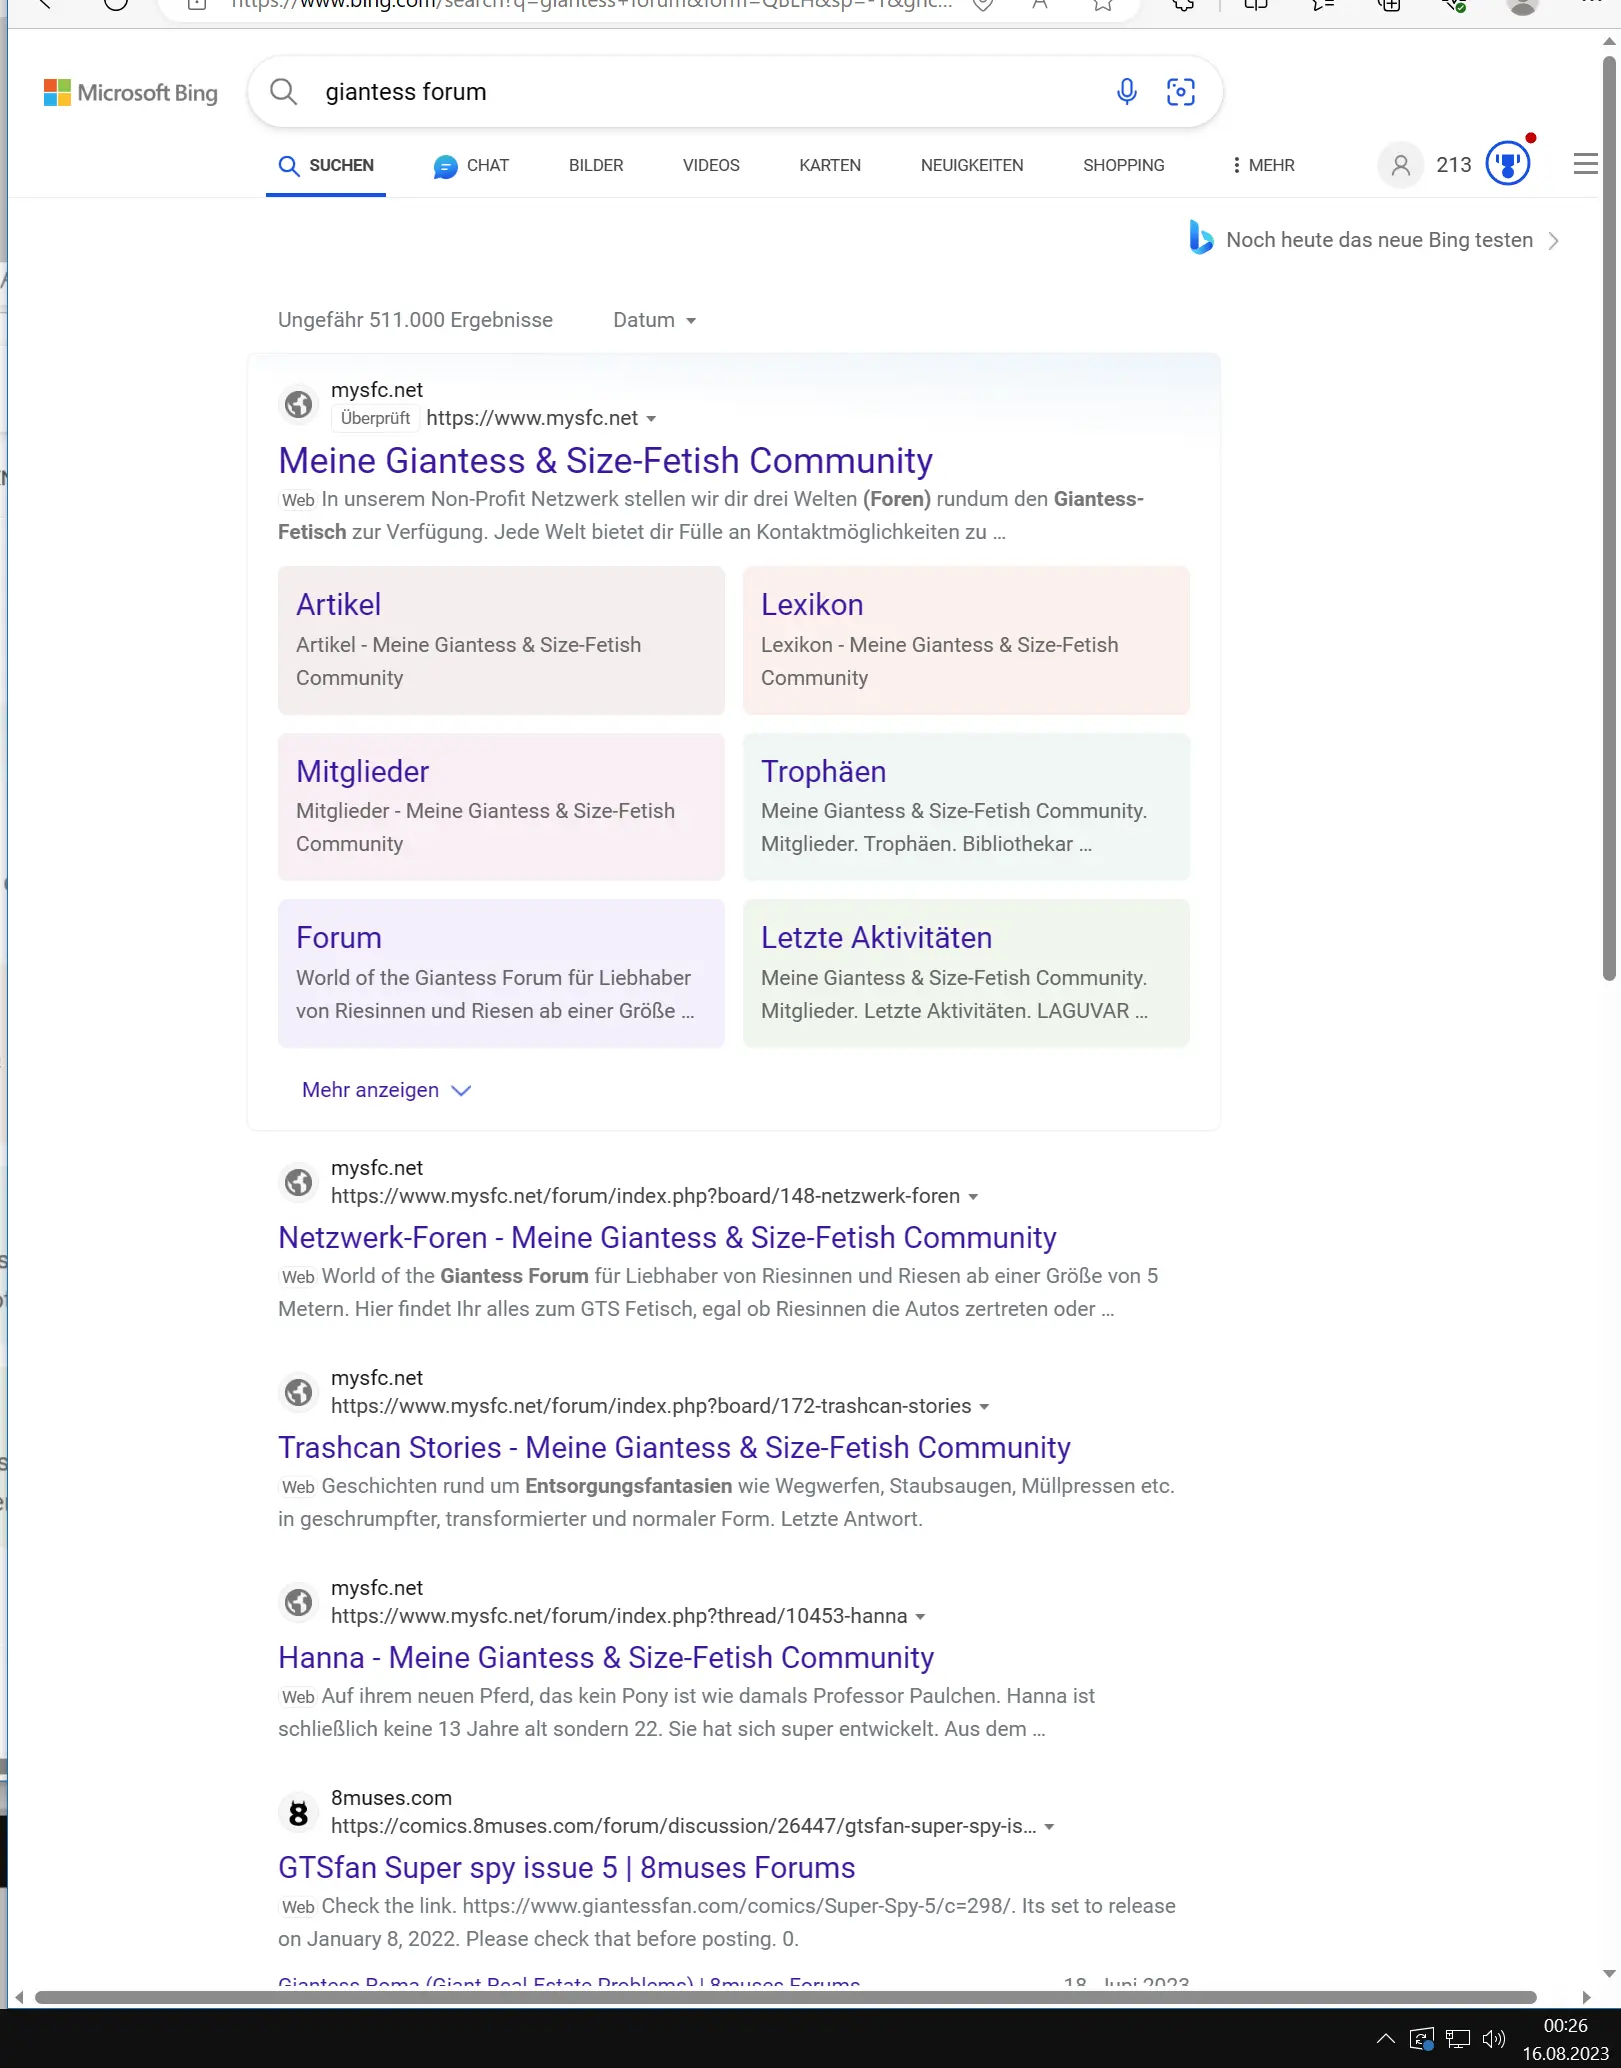The width and height of the screenshot is (1621, 2068).
Task: Select the SUCHEN tab
Action: (x=326, y=166)
